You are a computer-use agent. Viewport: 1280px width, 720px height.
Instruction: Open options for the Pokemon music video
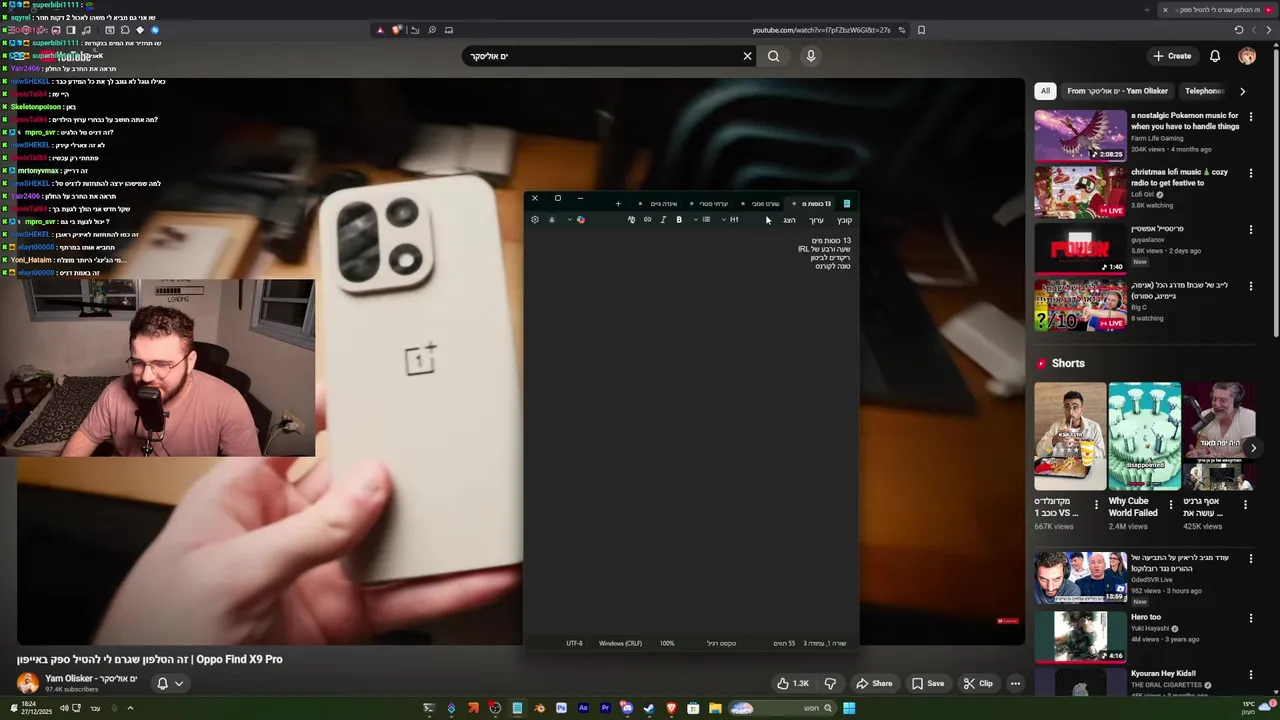tap(1250, 115)
